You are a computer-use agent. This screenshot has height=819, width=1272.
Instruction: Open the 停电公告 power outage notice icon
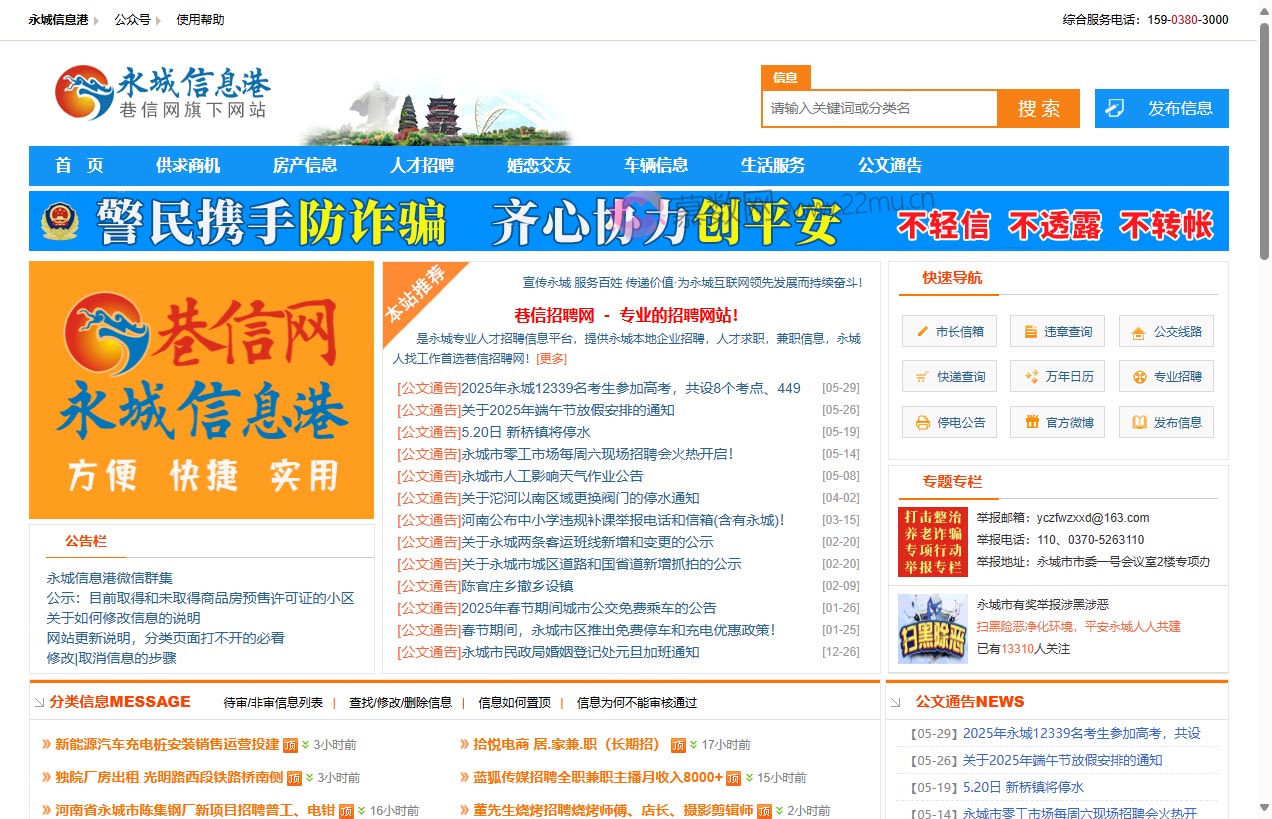[x=948, y=422]
